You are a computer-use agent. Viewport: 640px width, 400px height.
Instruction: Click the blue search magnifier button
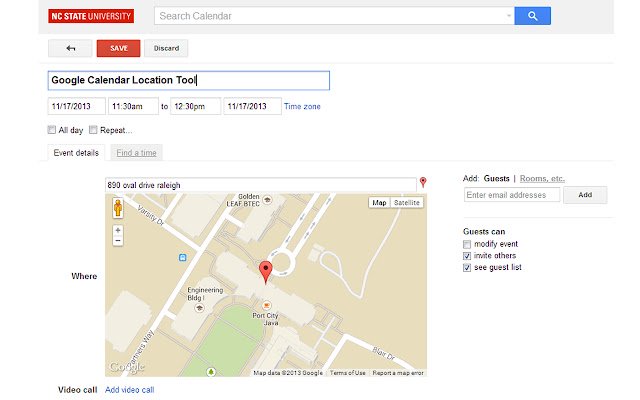(x=532, y=16)
